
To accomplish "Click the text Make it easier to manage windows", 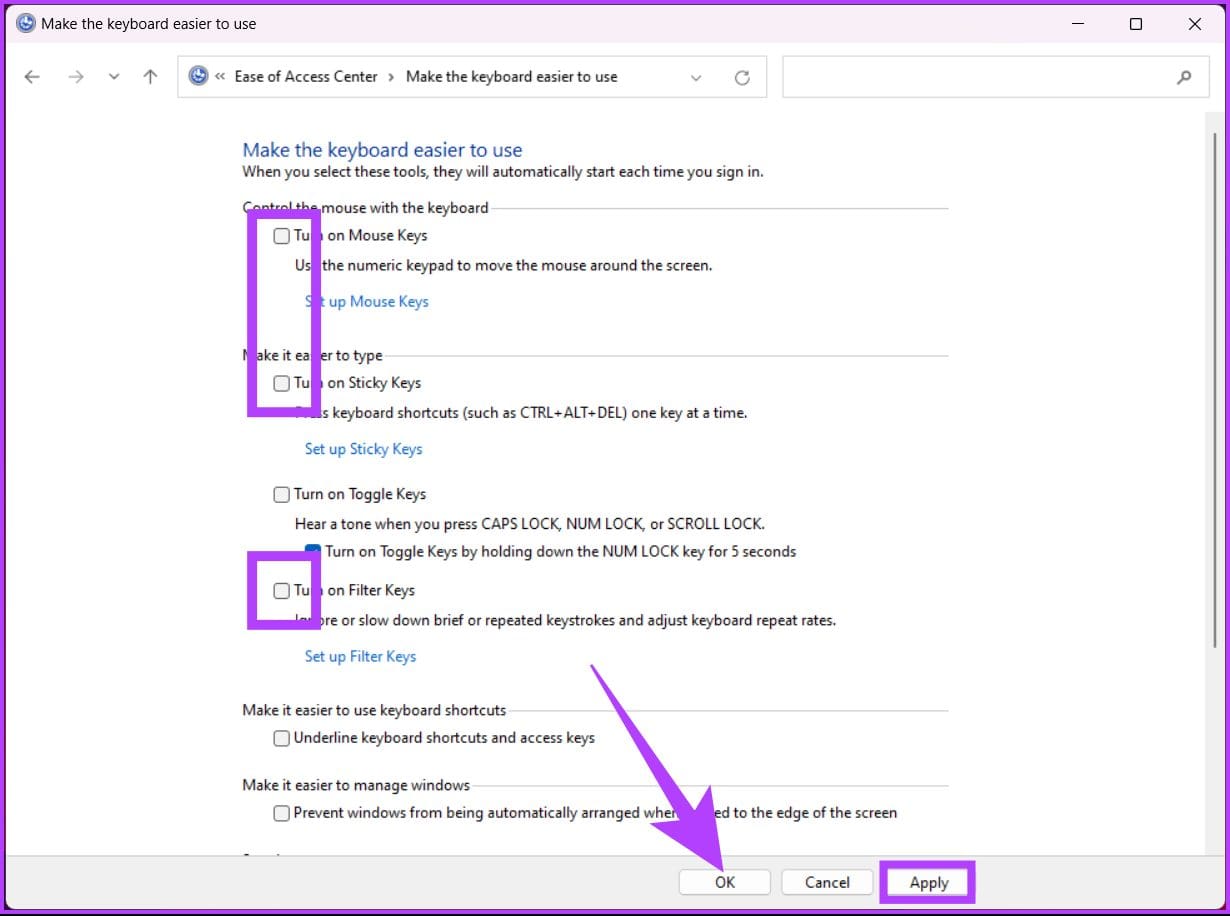I will 356,785.
